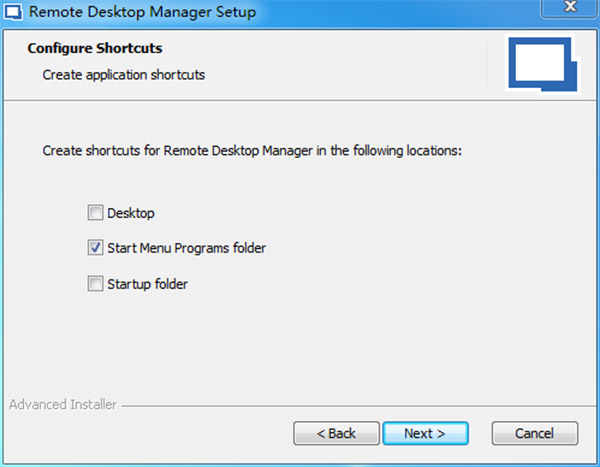Close the setup window with X
The height and width of the screenshot is (467, 600).
point(568,10)
